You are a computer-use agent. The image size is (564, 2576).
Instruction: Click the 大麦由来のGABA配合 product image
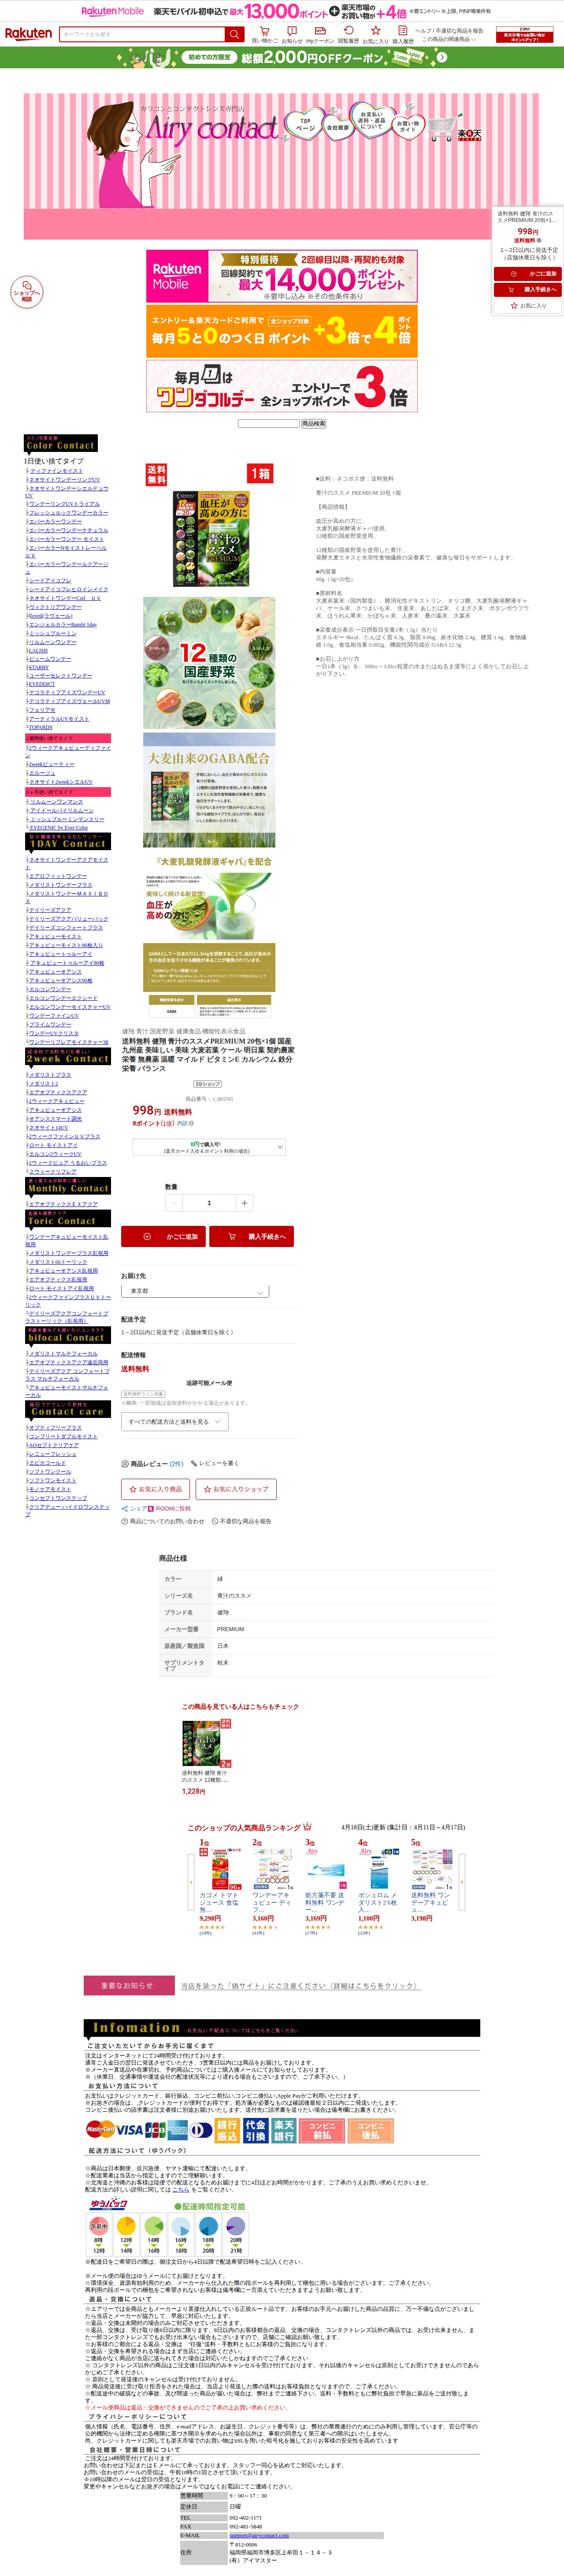click(x=209, y=790)
